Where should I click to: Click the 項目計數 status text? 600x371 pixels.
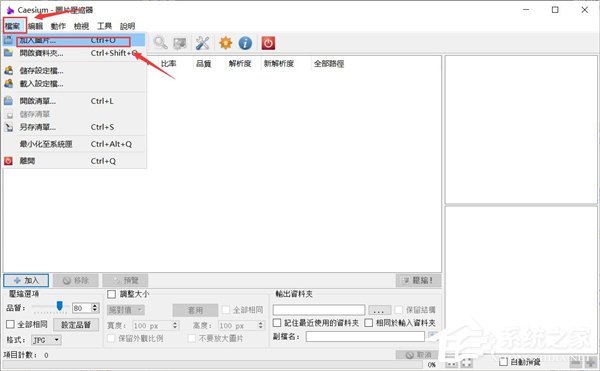click(x=26, y=355)
